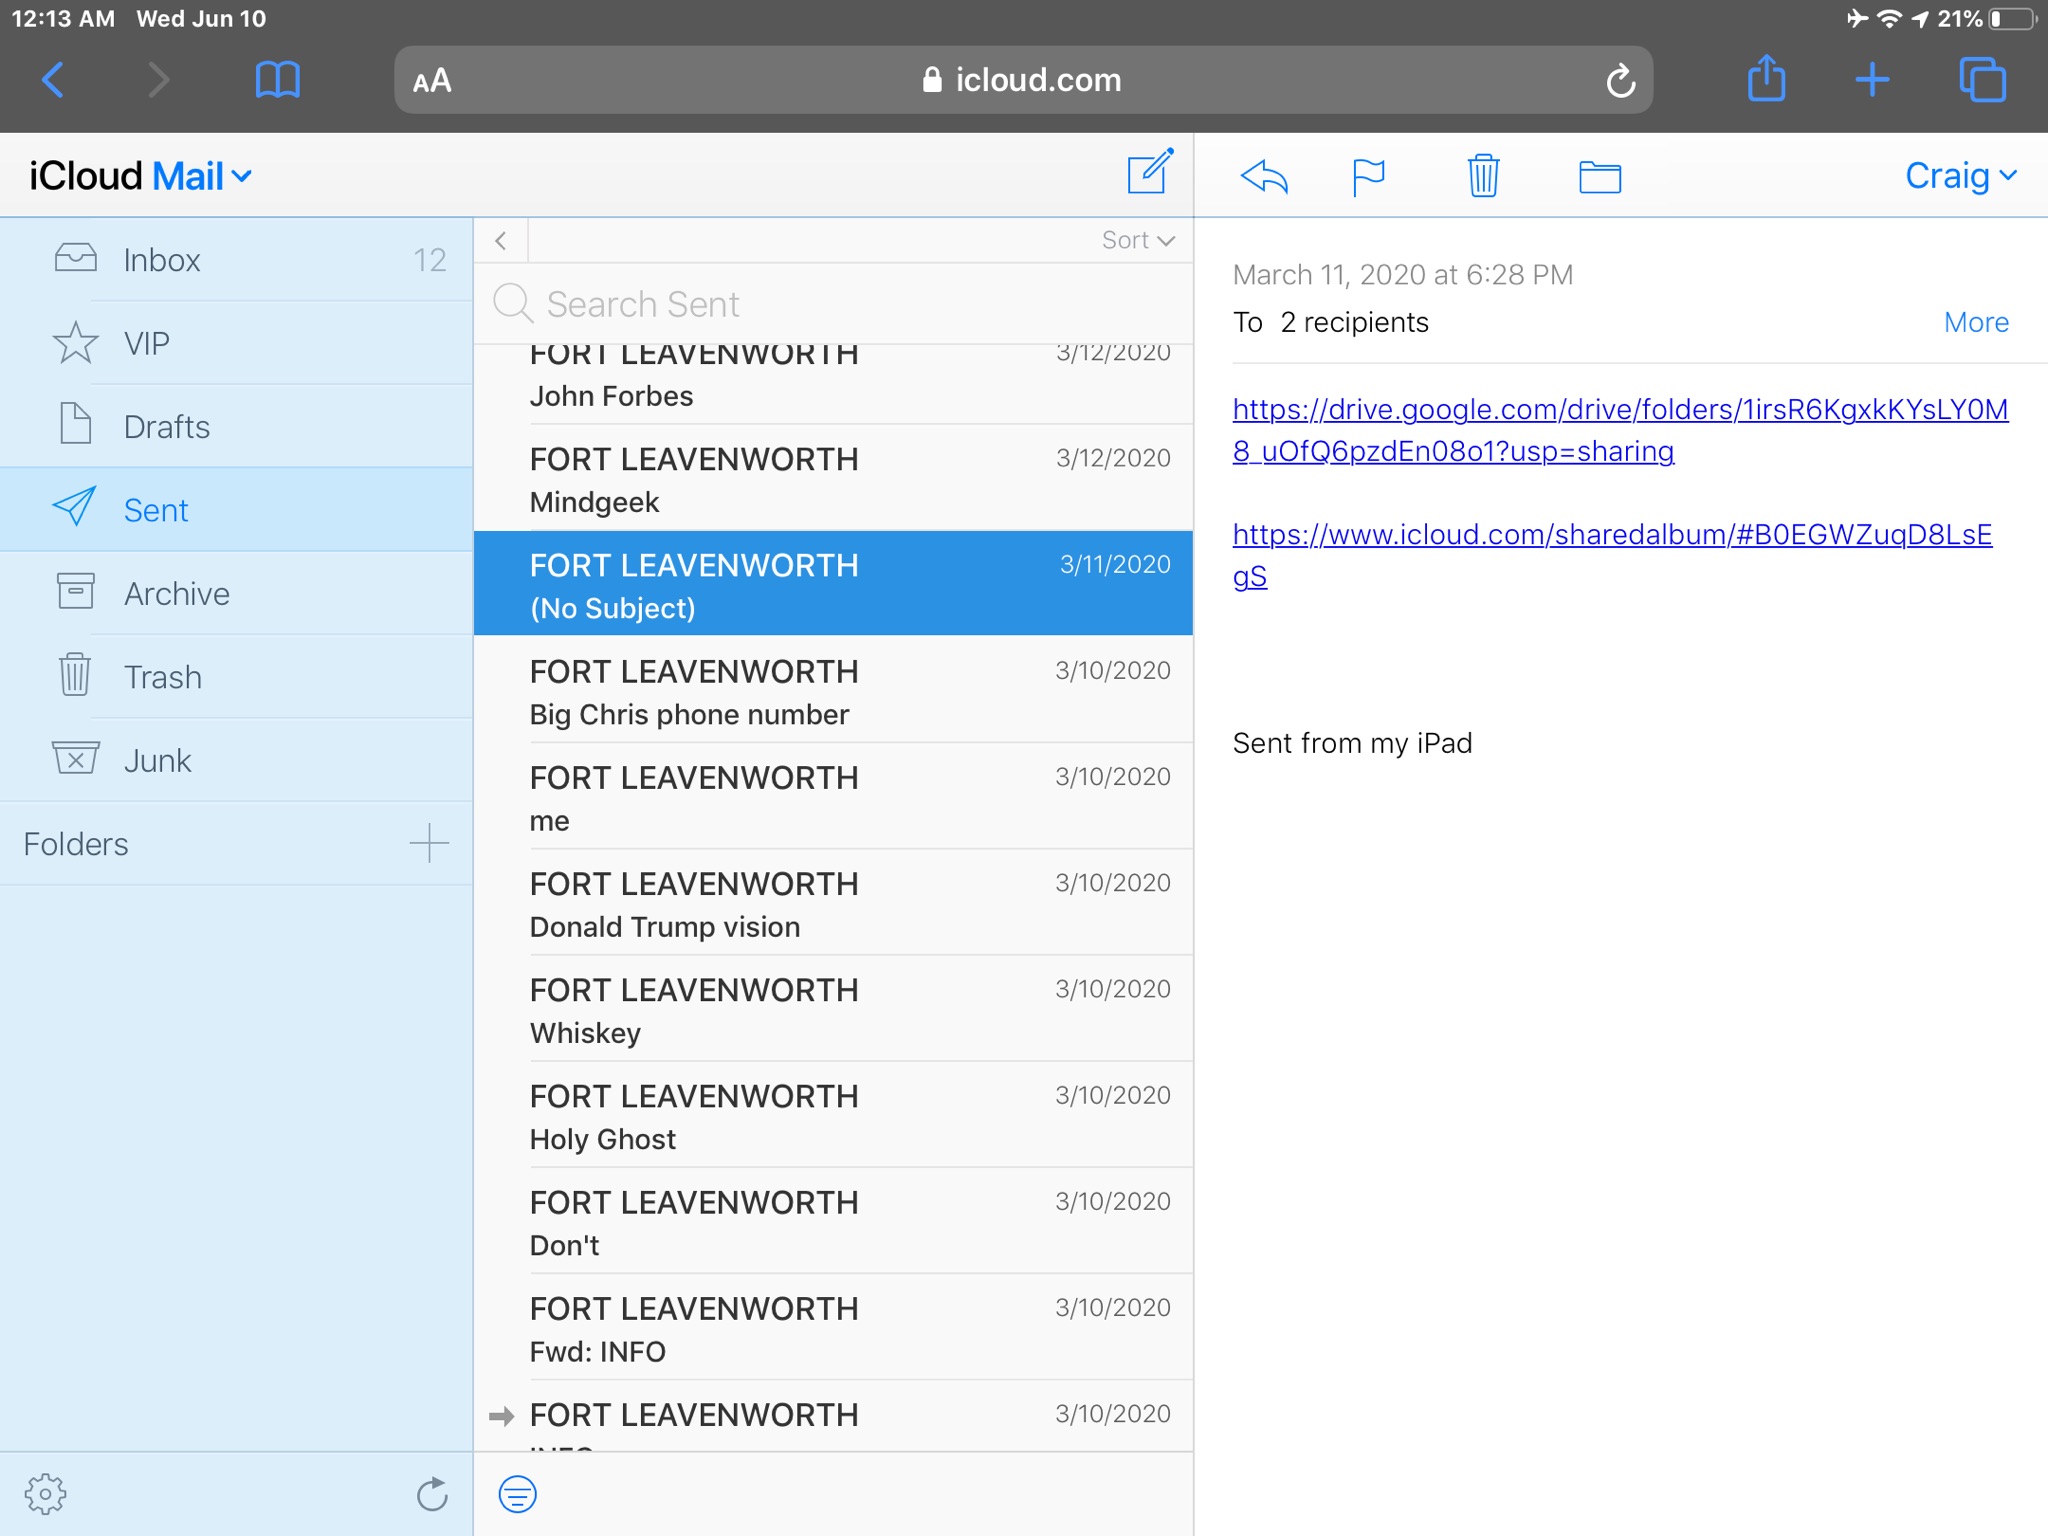Open Mail settings gear
This screenshot has width=2048, height=1536.
pos(45,1494)
